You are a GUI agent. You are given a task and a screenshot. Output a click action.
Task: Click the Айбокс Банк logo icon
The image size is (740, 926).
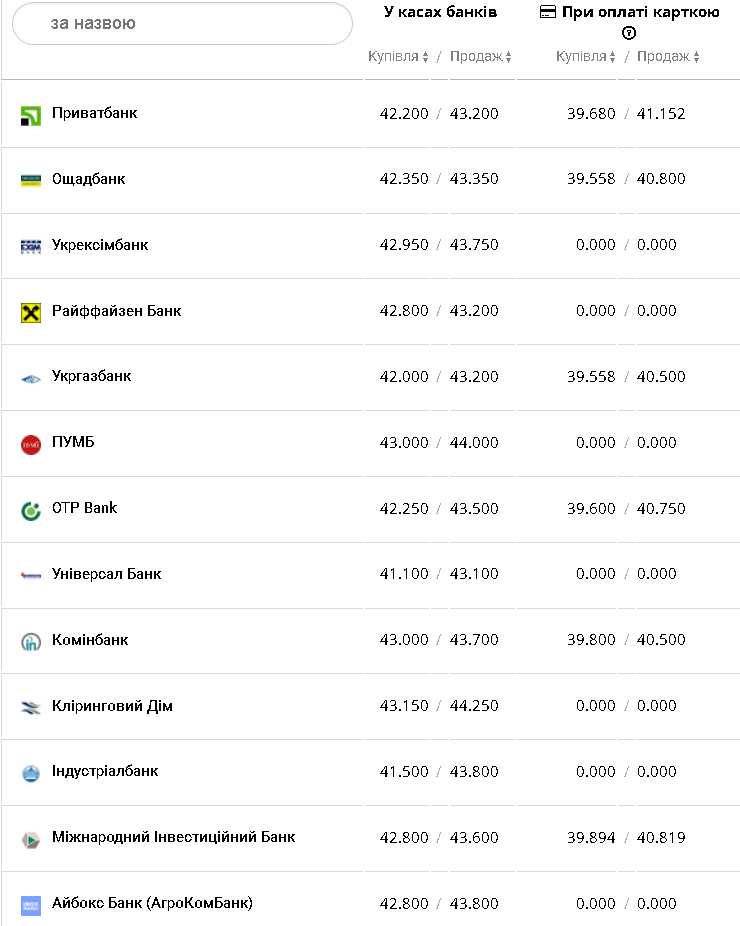coord(31,905)
